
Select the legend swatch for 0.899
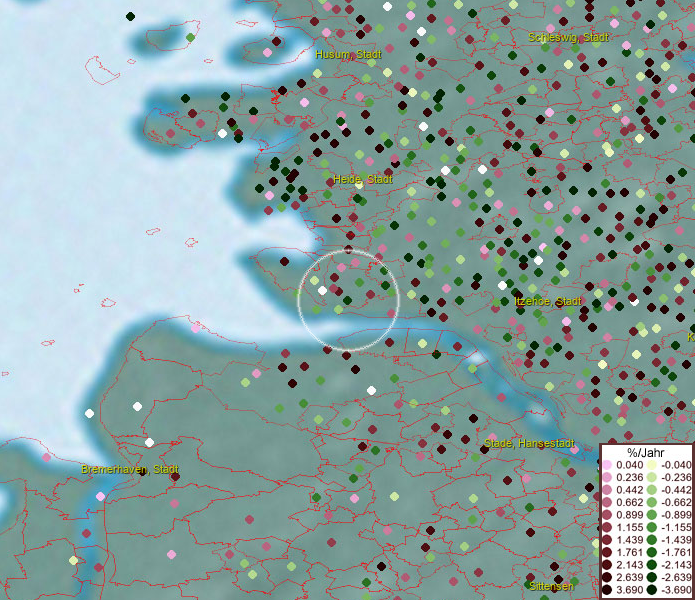(x=607, y=515)
